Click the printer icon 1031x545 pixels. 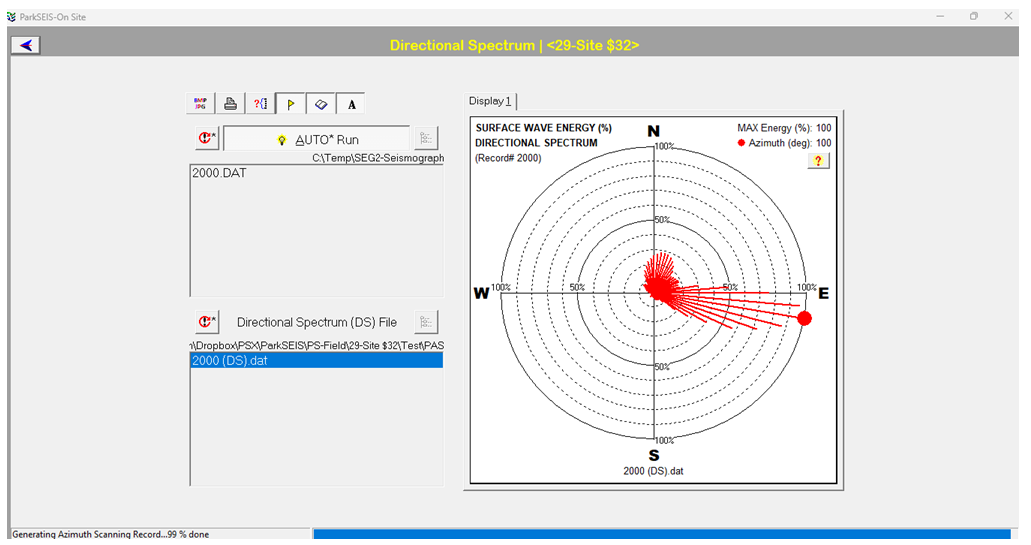pyautogui.click(x=230, y=104)
